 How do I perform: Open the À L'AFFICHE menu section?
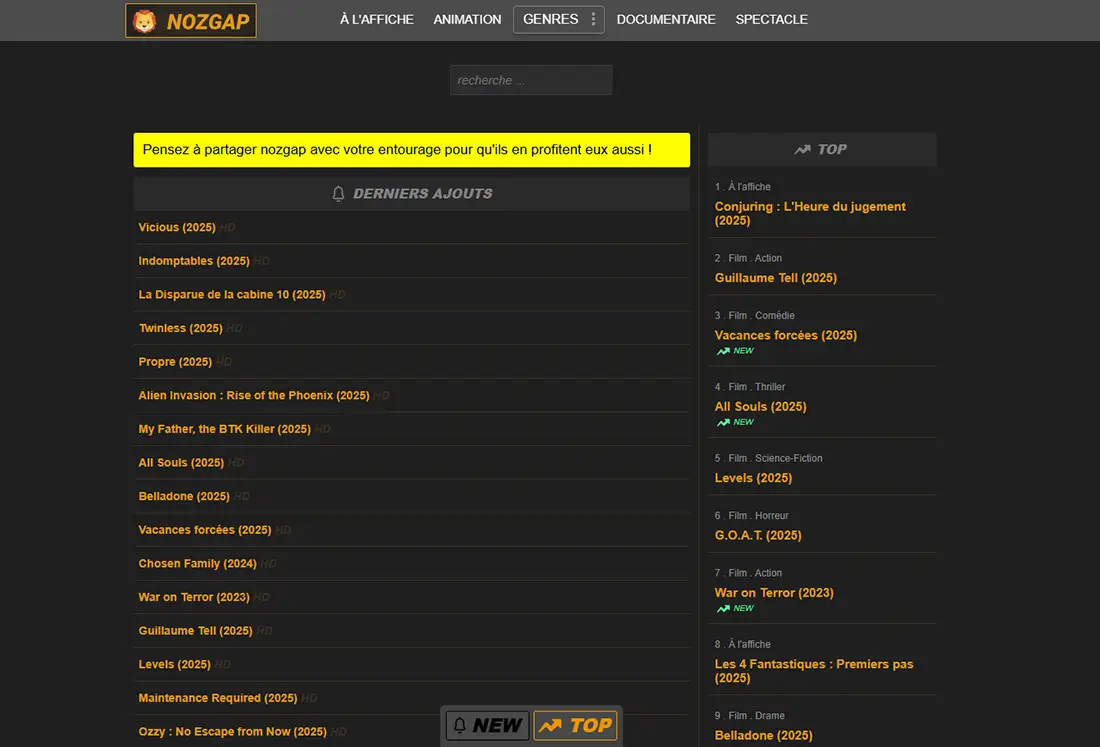[x=376, y=19]
